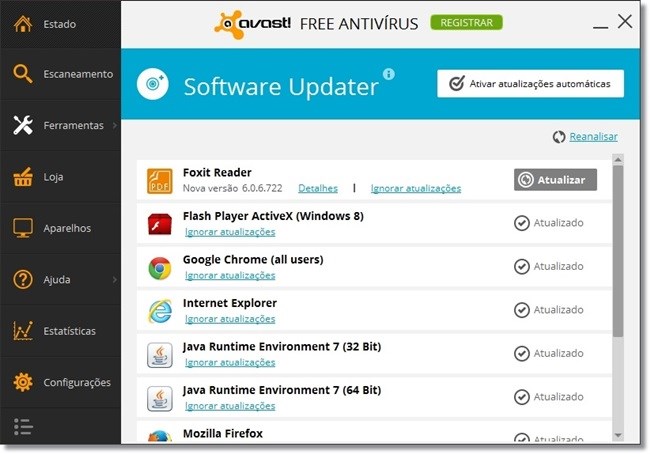Click the bottom-left list menu icon
650x454 pixels.
coord(23,427)
